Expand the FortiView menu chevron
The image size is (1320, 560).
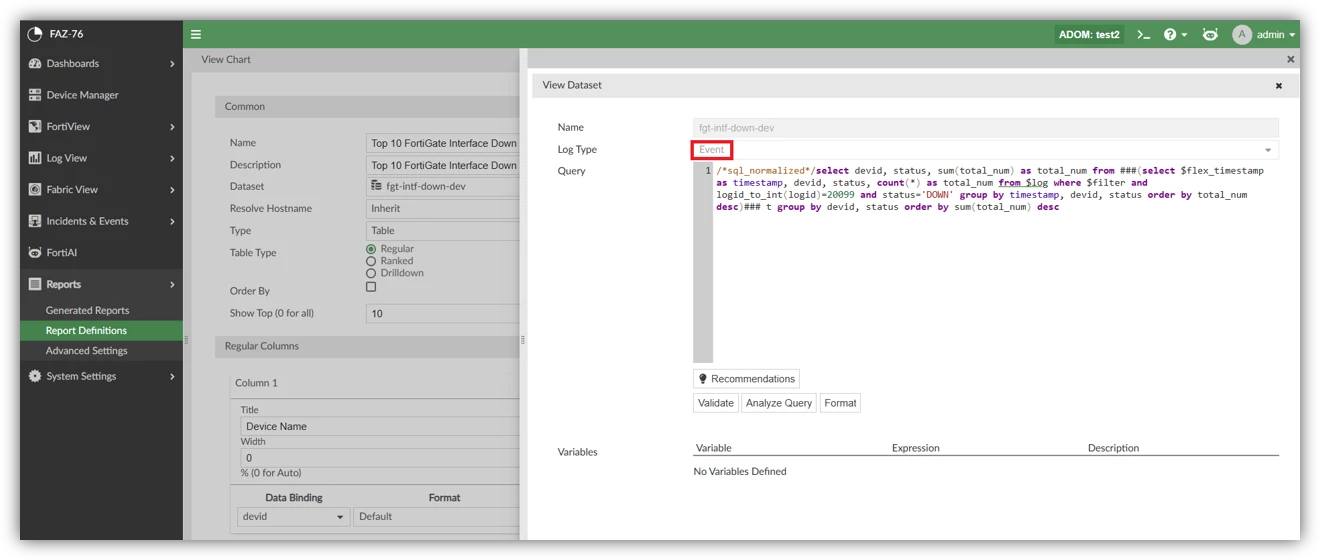pos(172,127)
